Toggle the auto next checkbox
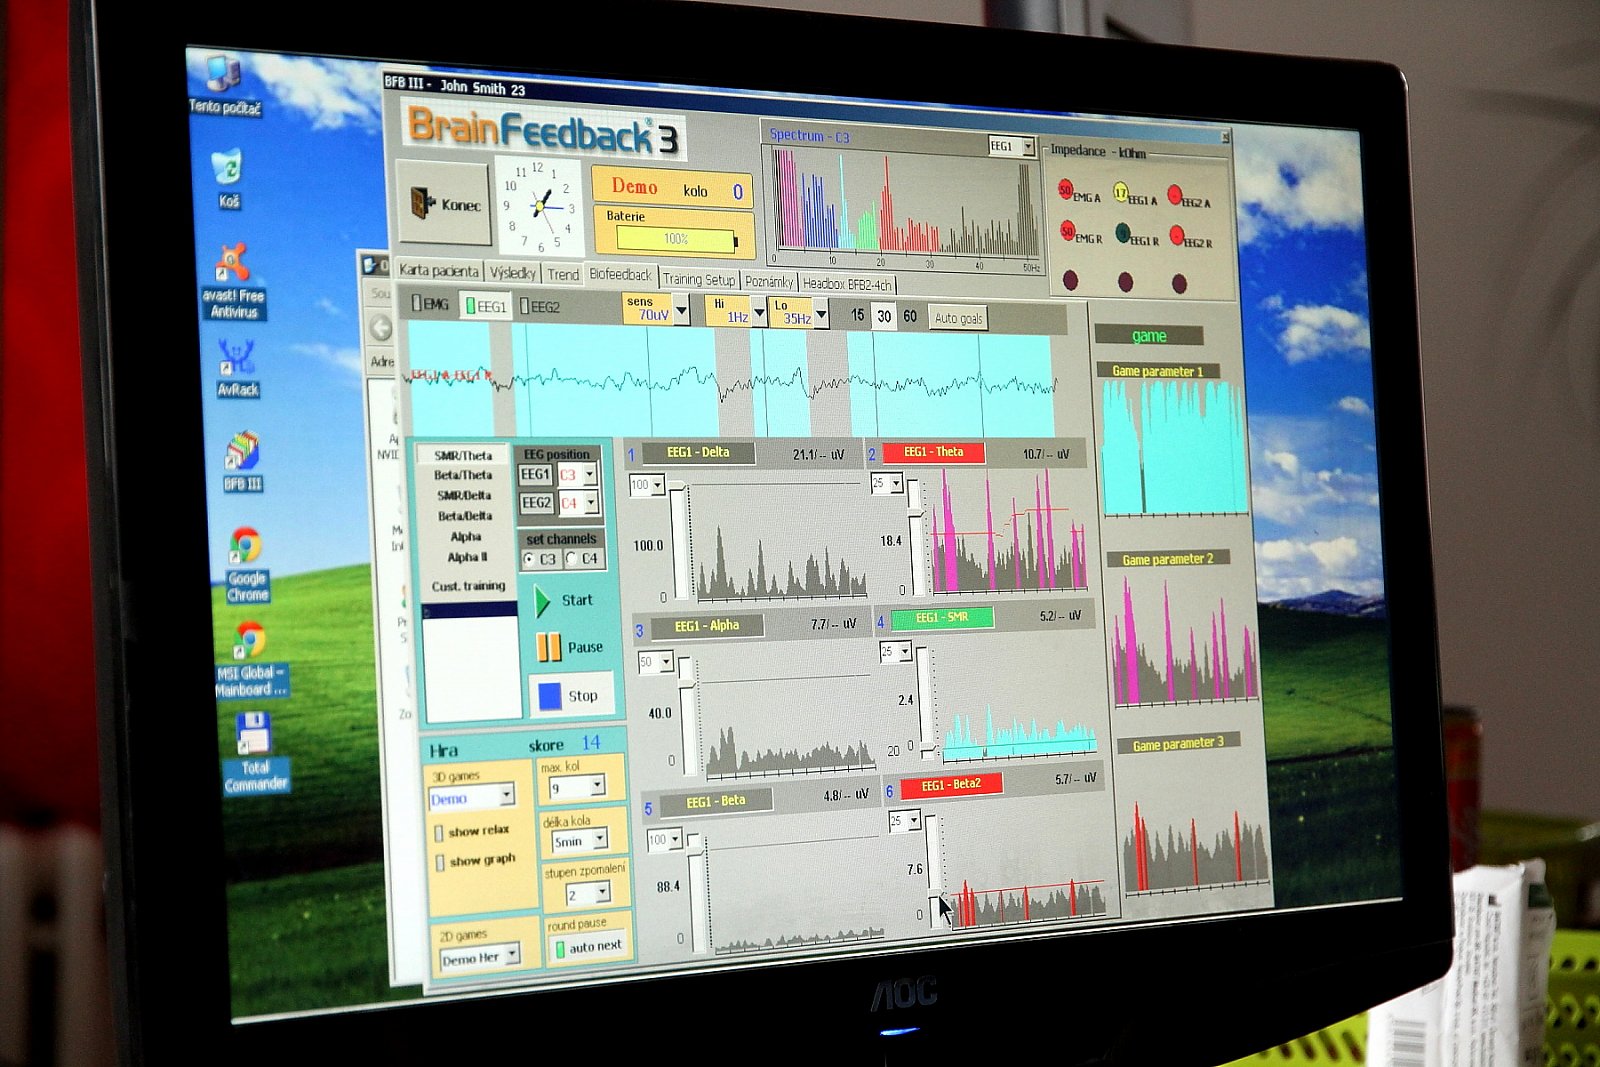The height and width of the screenshot is (1067, 1600). 560,948
